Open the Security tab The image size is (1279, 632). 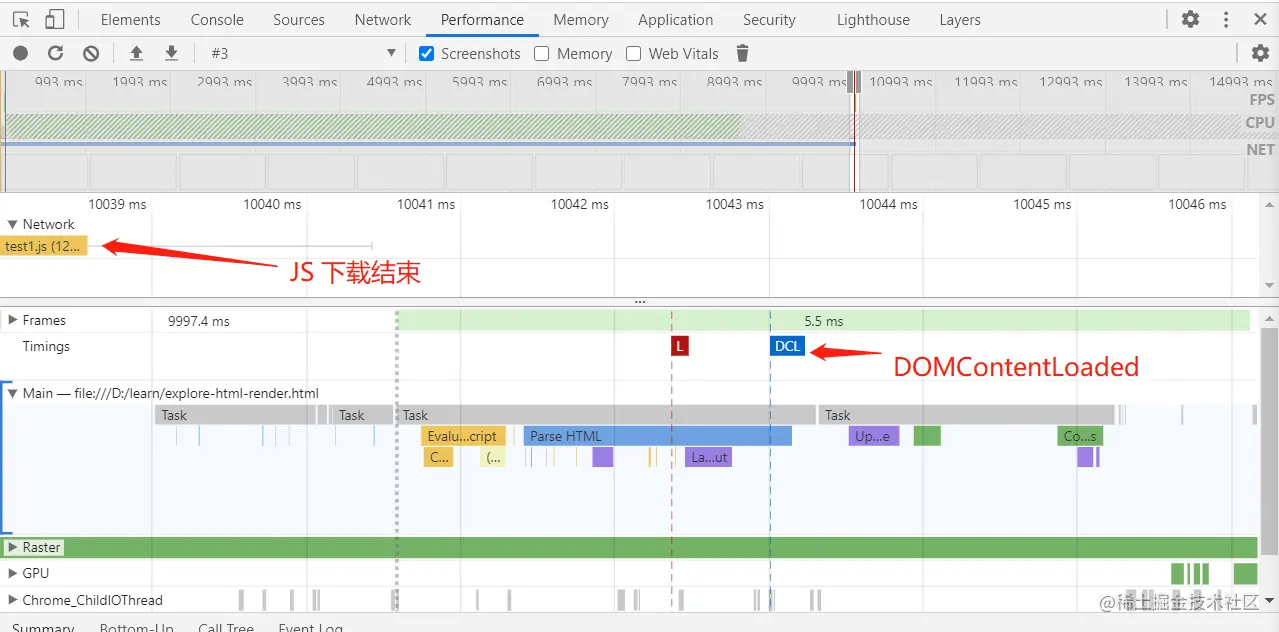click(x=769, y=19)
